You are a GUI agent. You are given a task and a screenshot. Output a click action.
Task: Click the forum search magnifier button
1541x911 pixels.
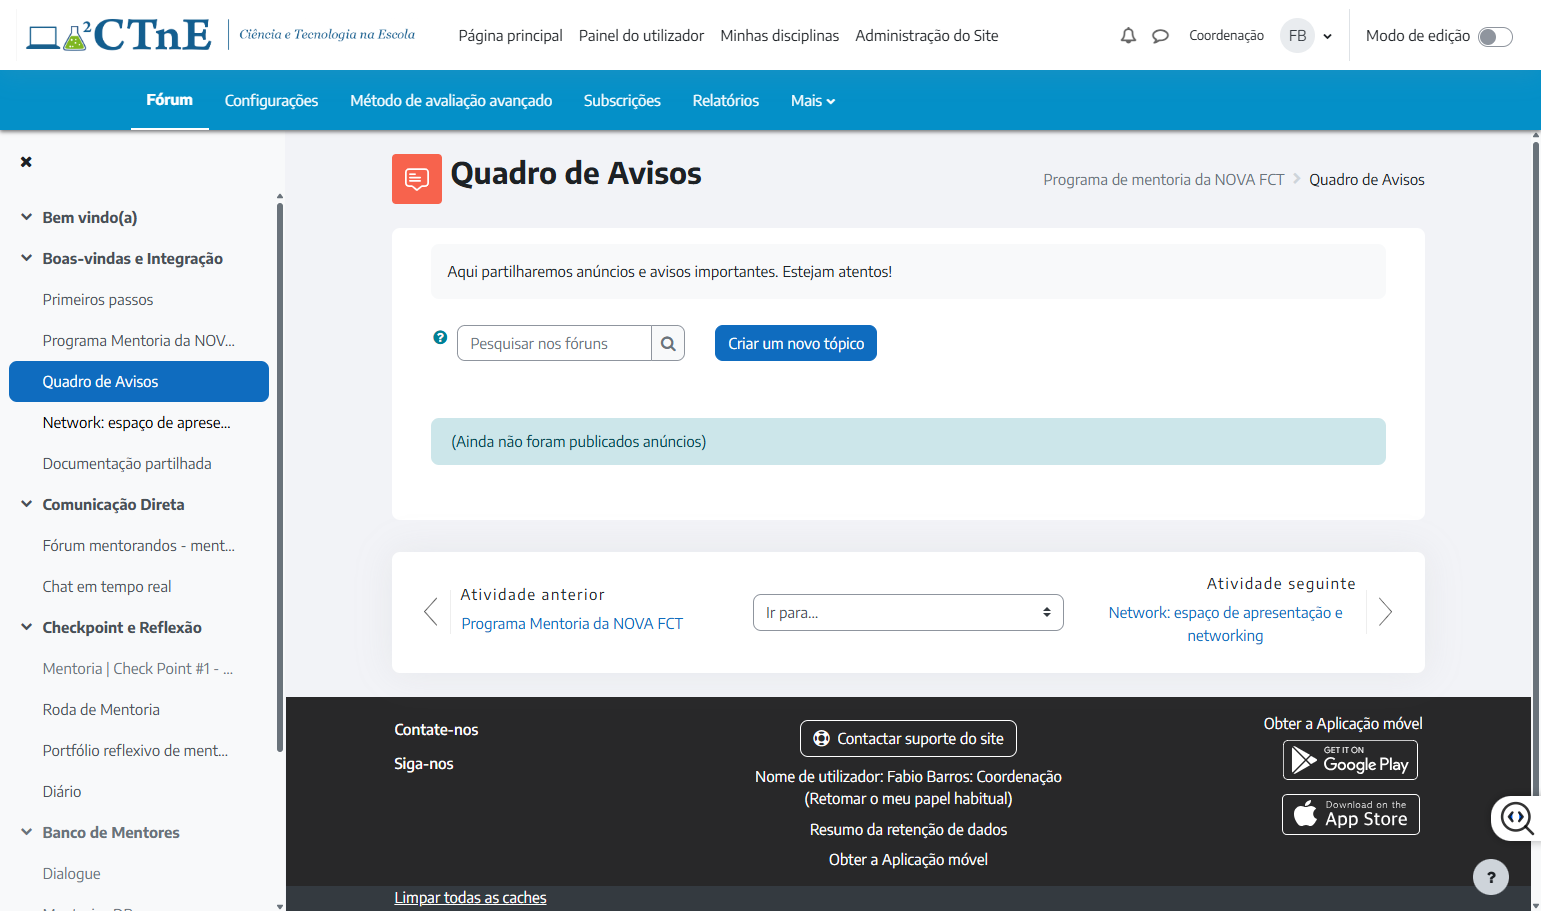(668, 343)
